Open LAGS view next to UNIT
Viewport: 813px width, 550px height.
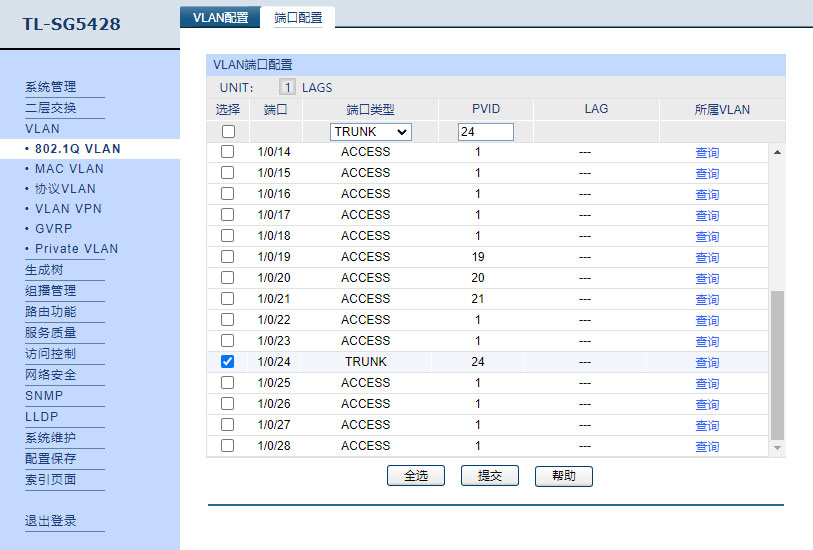point(317,88)
